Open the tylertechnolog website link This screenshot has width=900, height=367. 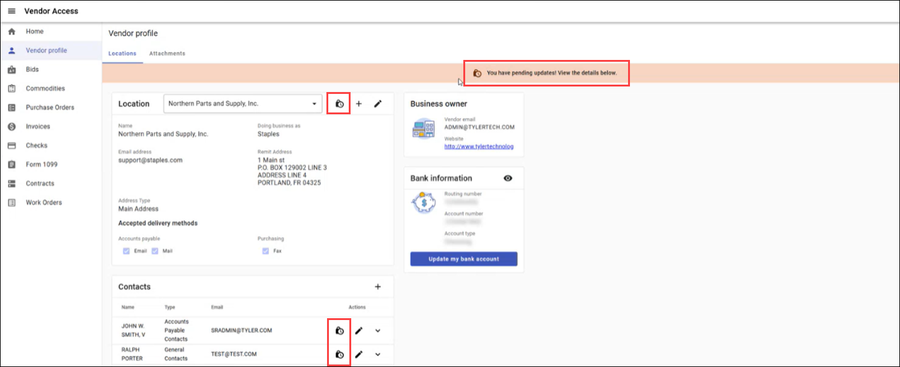click(479, 146)
